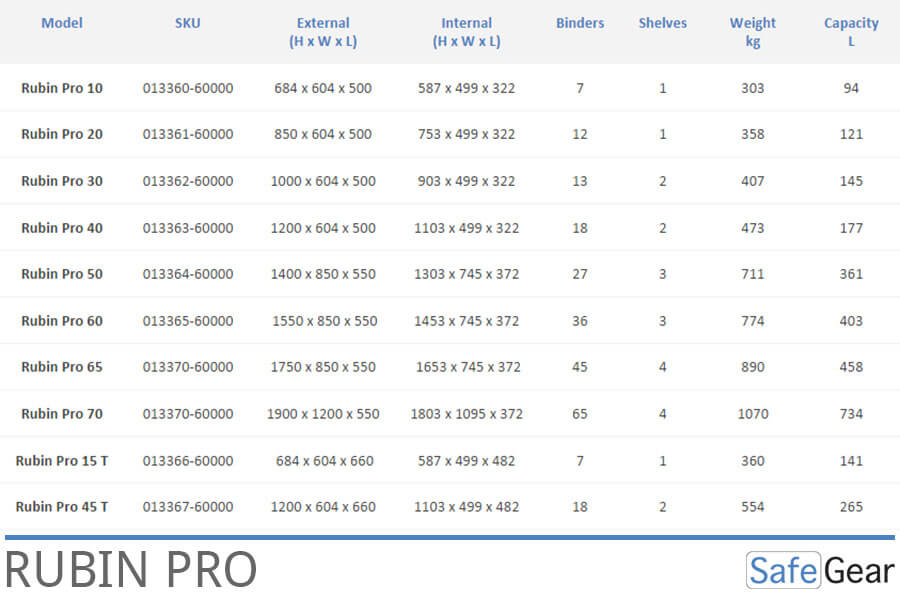
Task: Click binders value 27
Action: [x=580, y=274]
